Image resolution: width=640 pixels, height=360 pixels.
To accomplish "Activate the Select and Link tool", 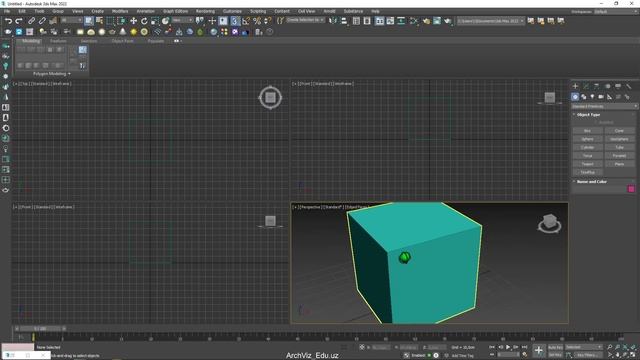I will point(32,20).
